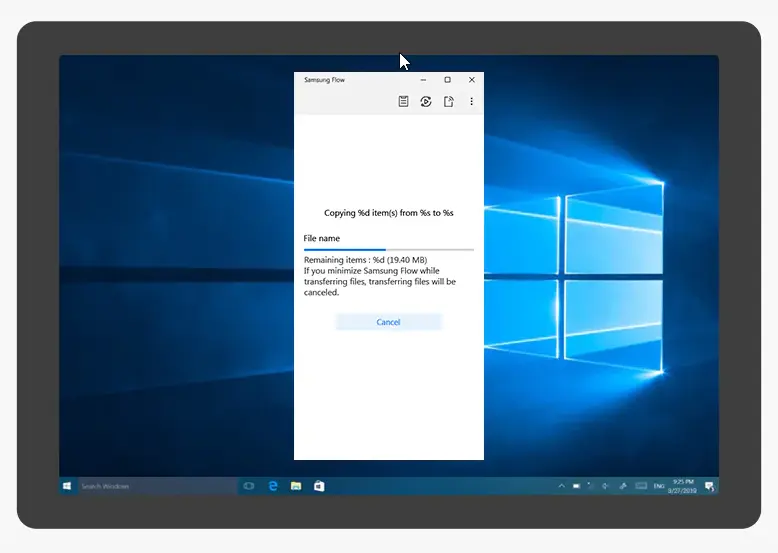Open Task View from the taskbar

[x=249, y=486]
